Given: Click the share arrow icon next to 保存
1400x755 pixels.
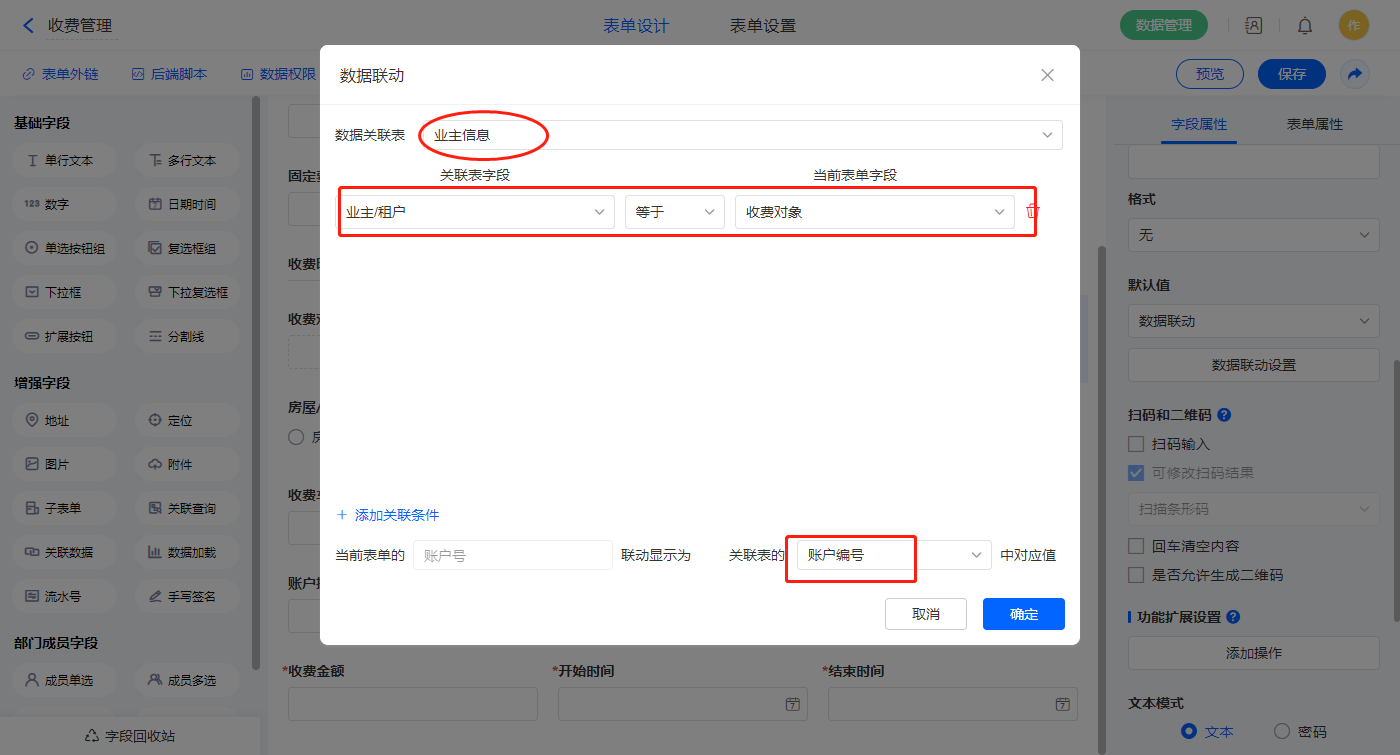Looking at the screenshot, I should pyautogui.click(x=1354, y=74).
